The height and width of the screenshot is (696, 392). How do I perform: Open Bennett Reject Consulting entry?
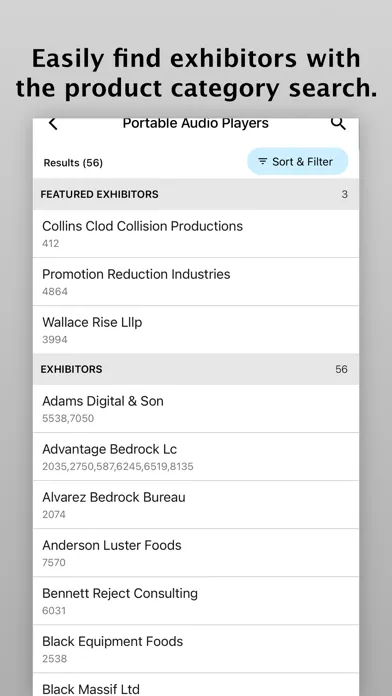click(x=196, y=600)
